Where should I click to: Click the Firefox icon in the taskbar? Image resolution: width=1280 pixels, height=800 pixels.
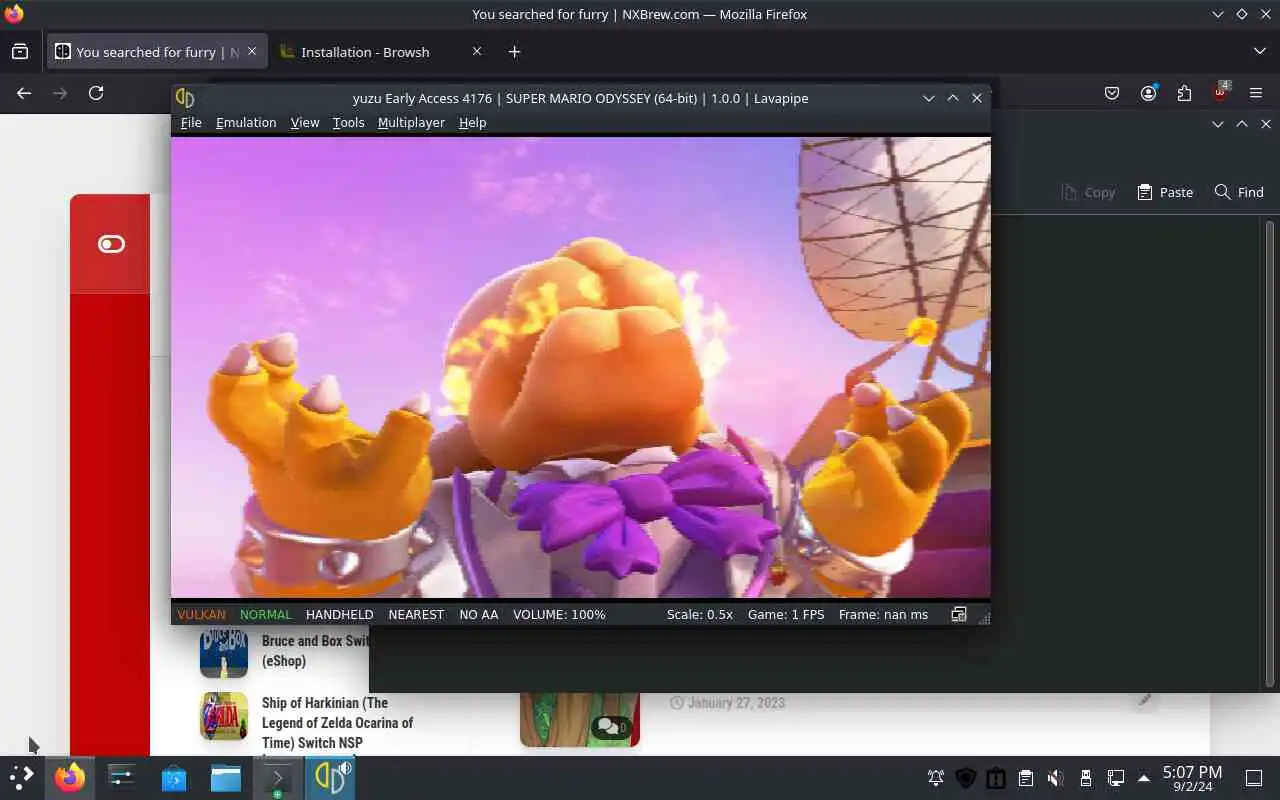point(70,778)
